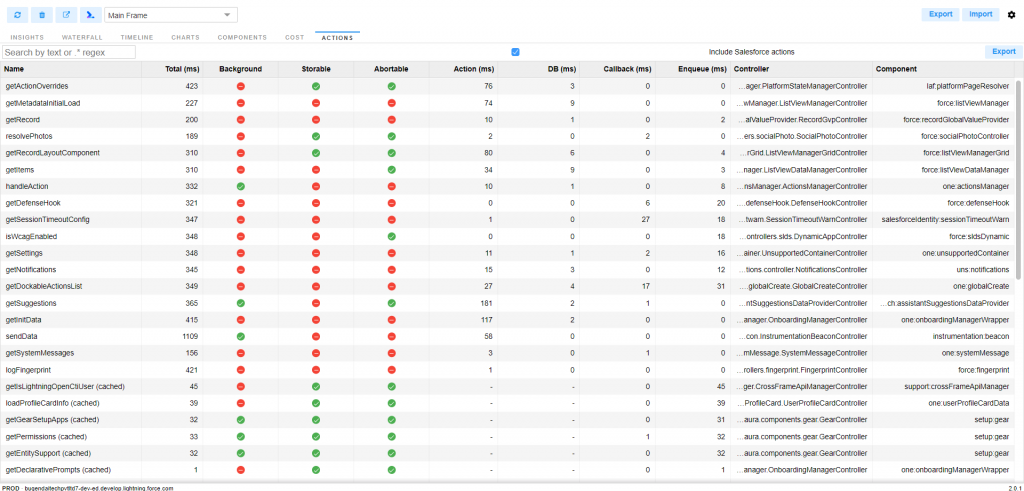Focus the search by text or regex field

coord(69,52)
